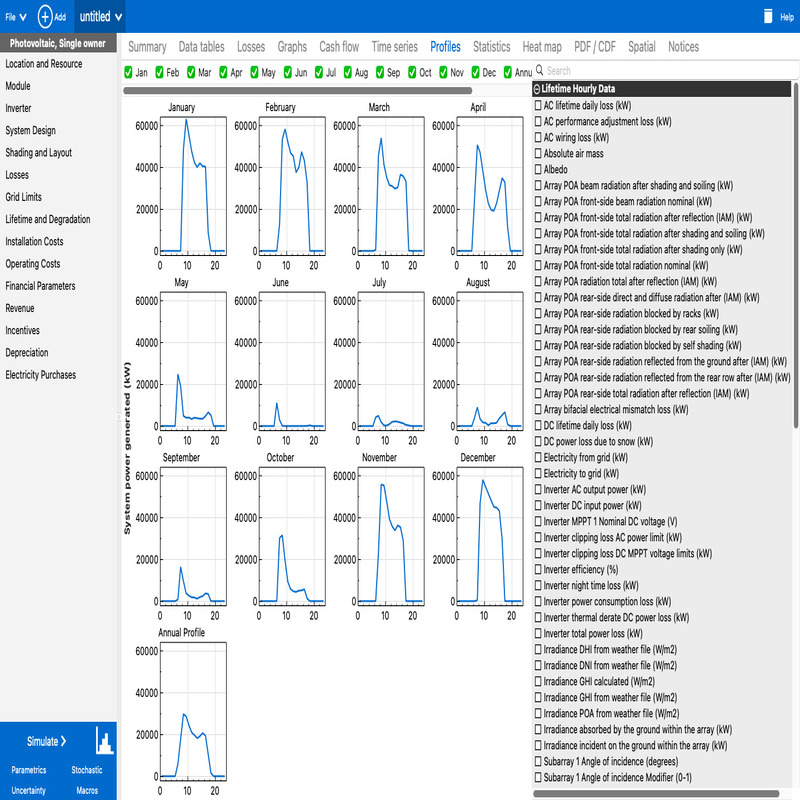Screen dimensions: 800x800
Task: Toggle the Sep month checkbox
Action: point(380,72)
